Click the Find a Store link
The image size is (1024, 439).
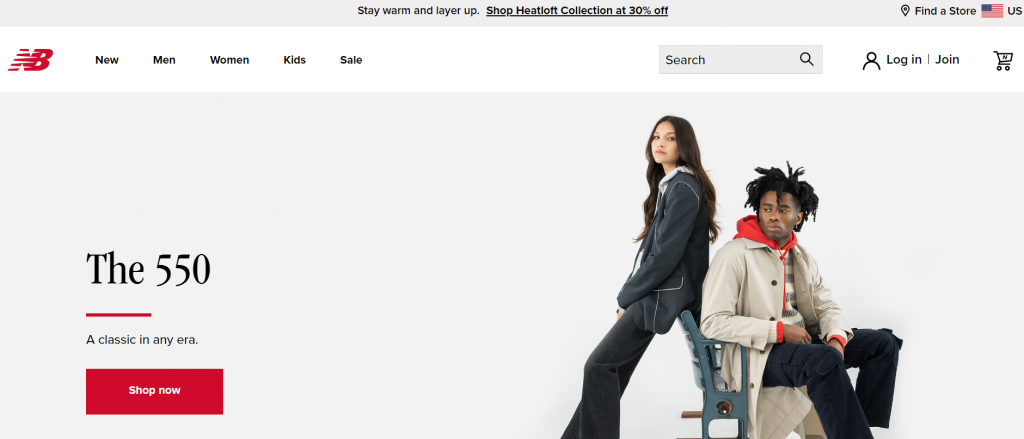point(945,10)
